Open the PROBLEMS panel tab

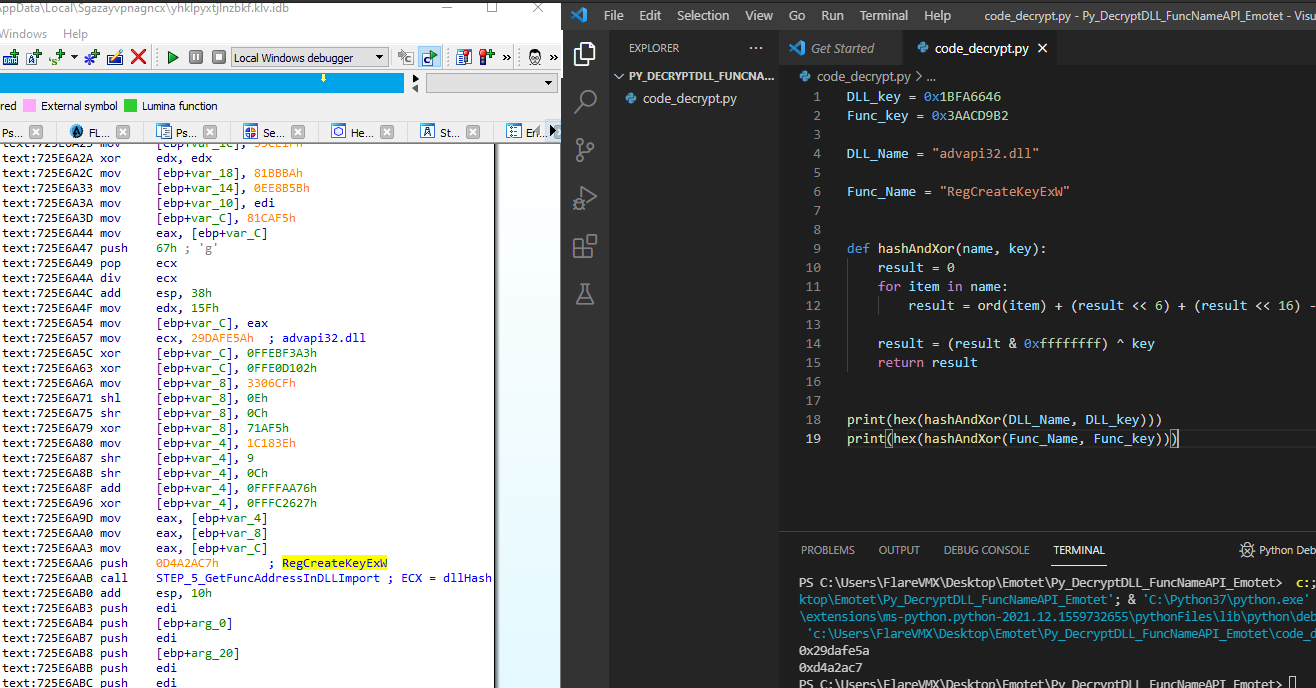828,550
